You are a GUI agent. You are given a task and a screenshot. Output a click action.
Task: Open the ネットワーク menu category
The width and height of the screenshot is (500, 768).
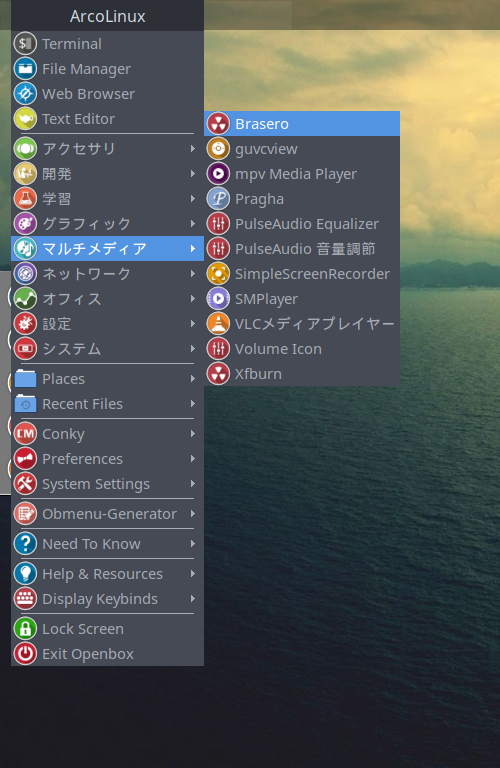tap(107, 274)
